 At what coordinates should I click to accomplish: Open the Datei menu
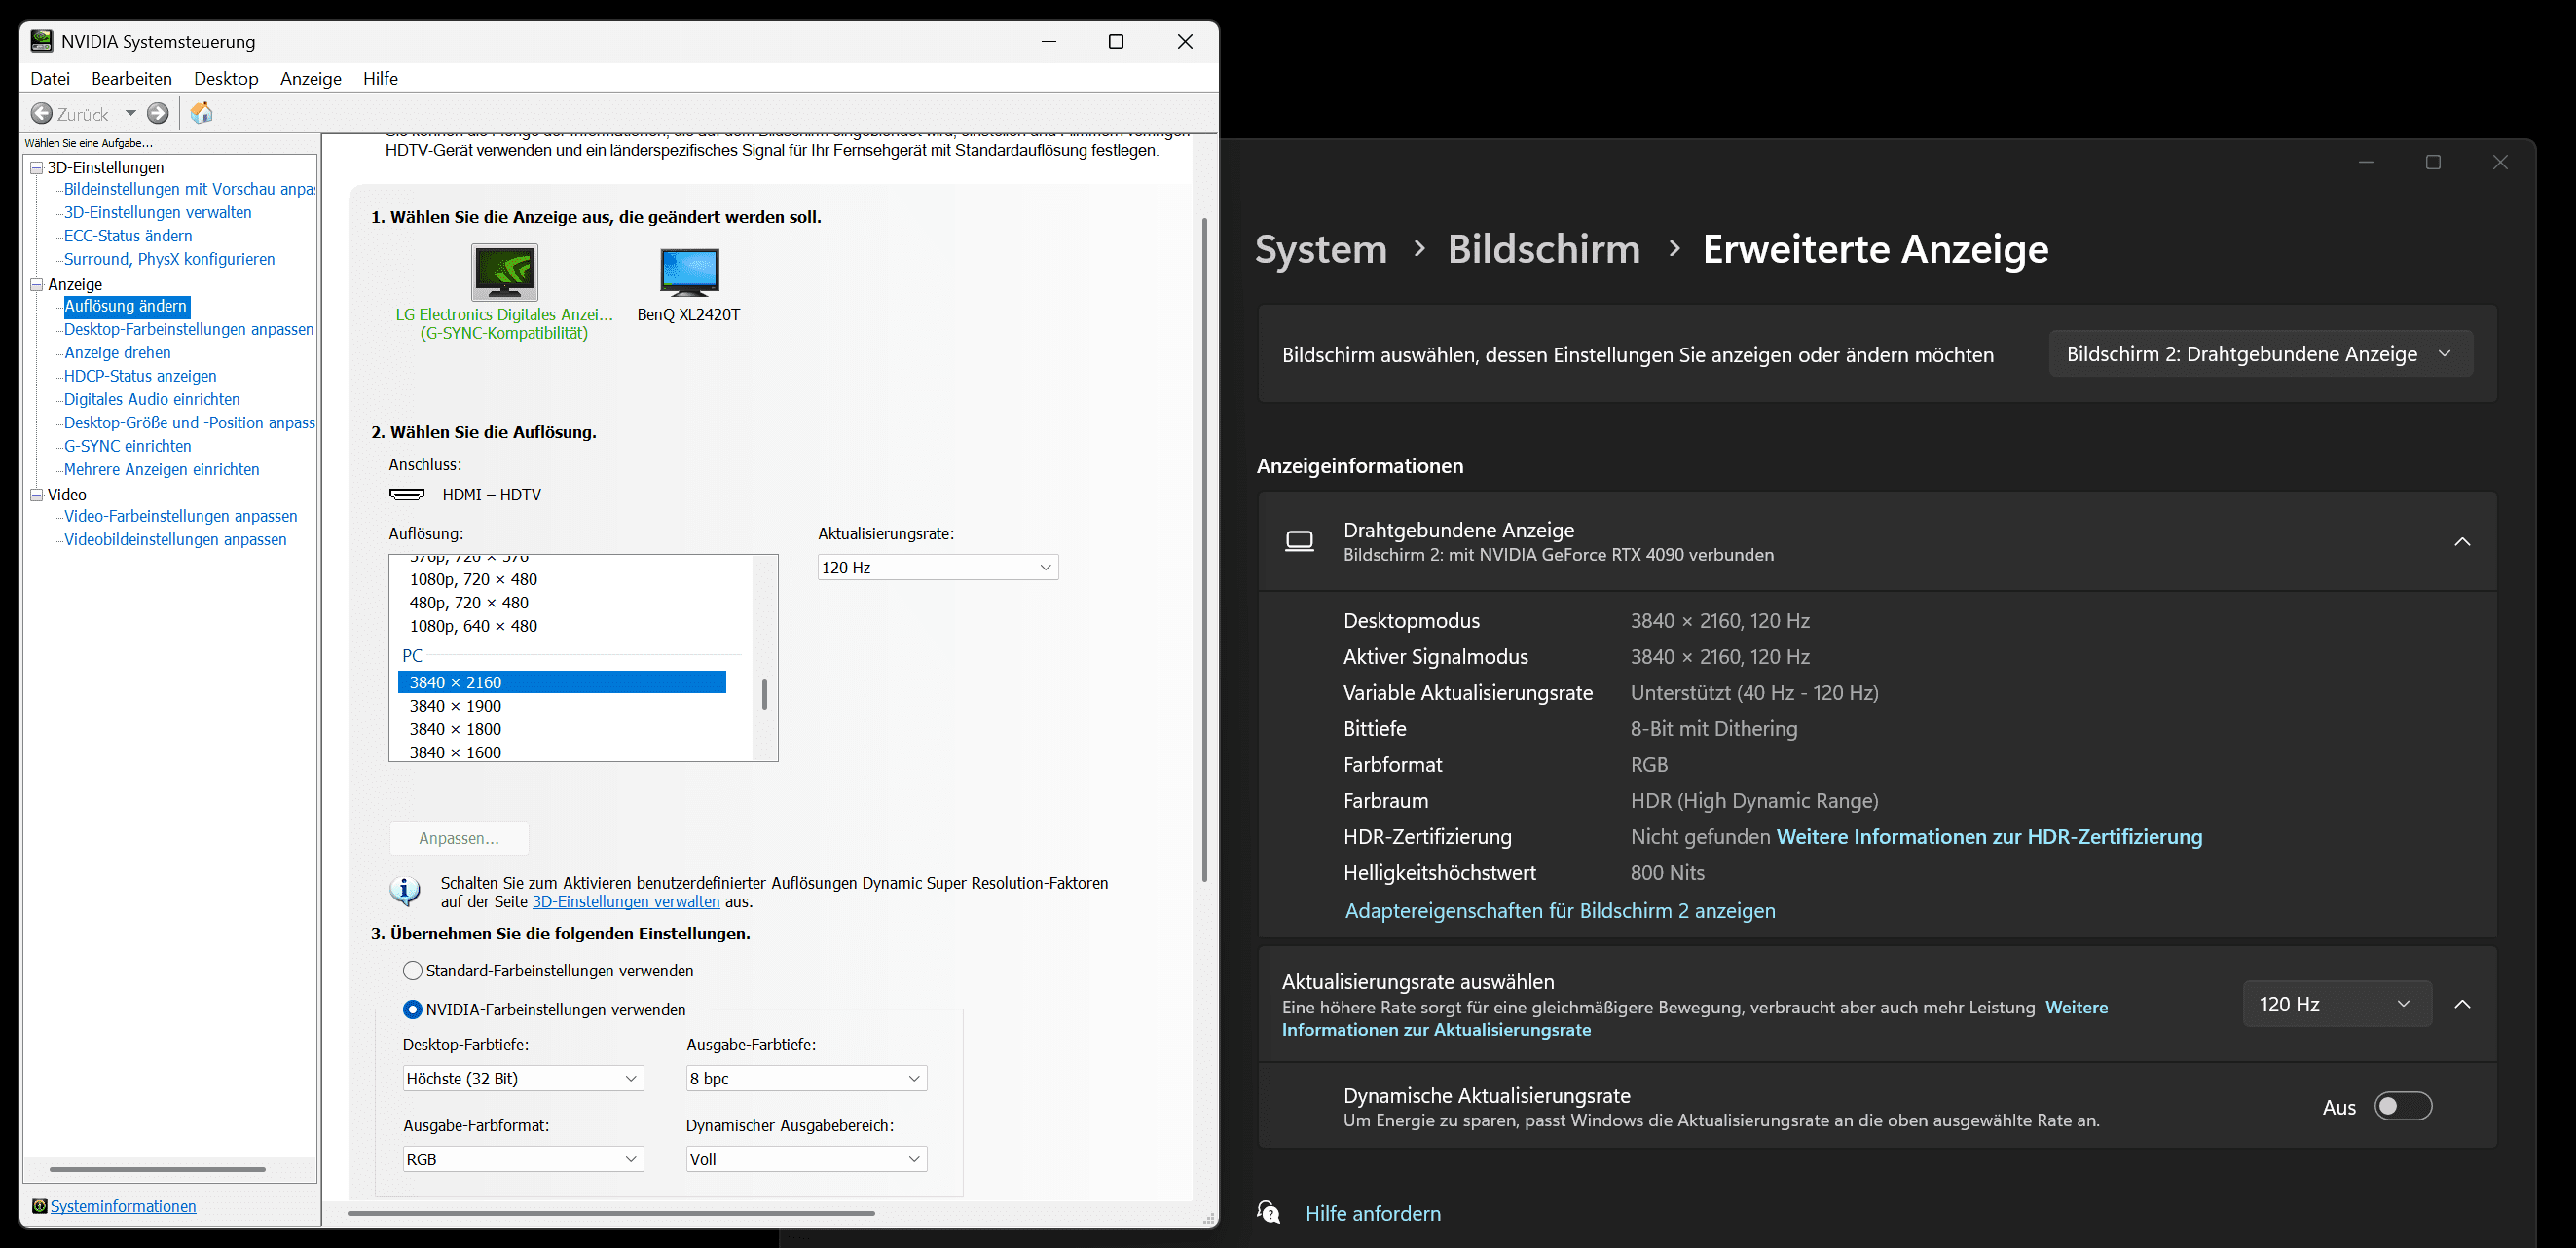tap(50, 78)
